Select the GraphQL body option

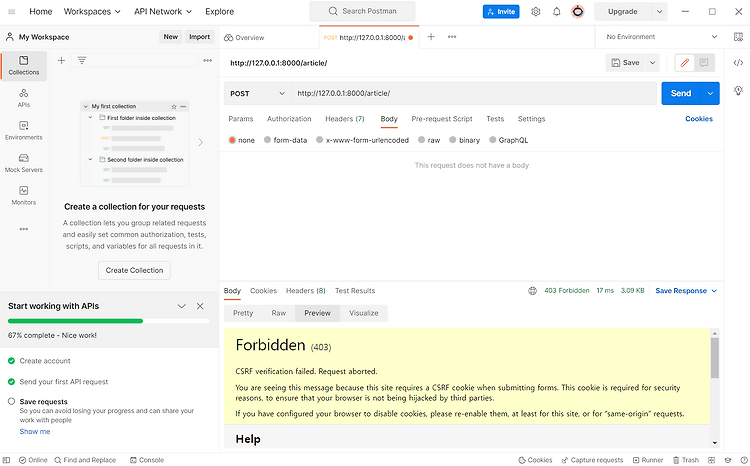point(493,140)
